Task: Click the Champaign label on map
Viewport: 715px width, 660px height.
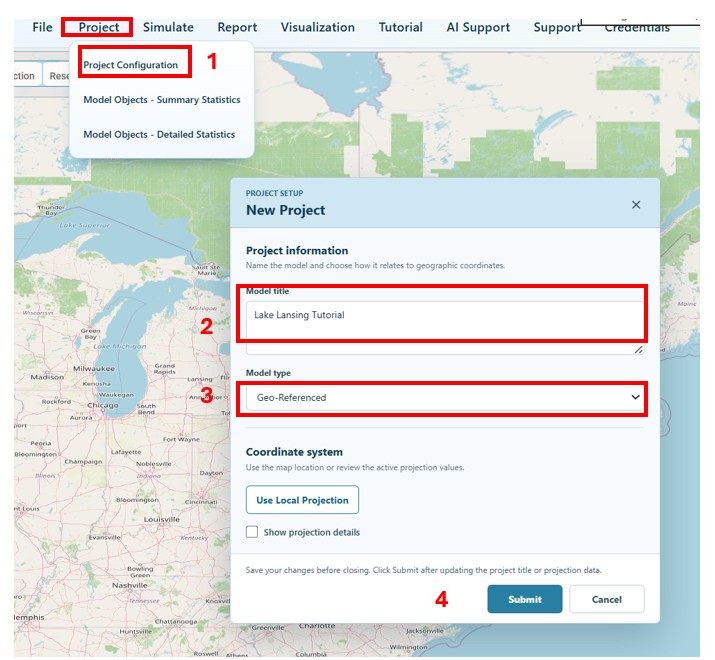Action: pyautogui.click(x=83, y=462)
